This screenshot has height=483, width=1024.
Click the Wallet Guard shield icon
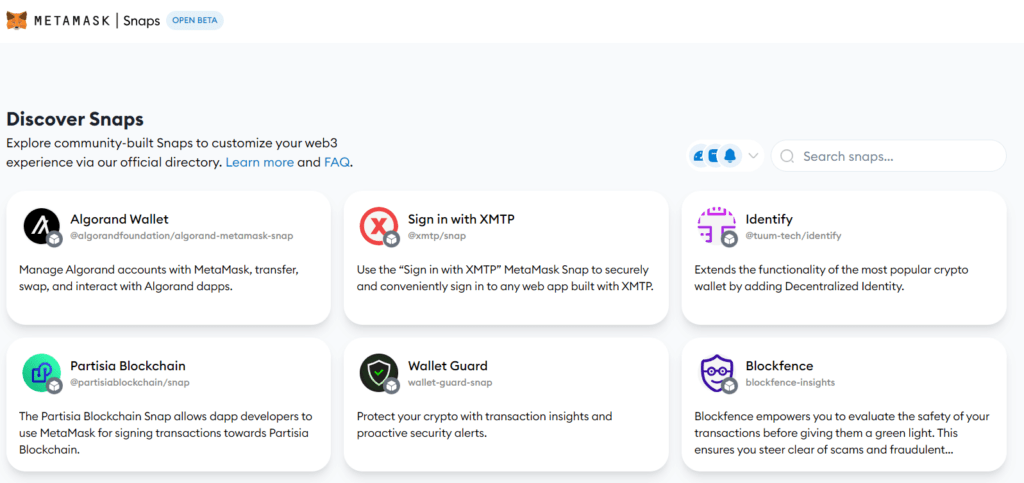pyautogui.click(x=379, y=373)
